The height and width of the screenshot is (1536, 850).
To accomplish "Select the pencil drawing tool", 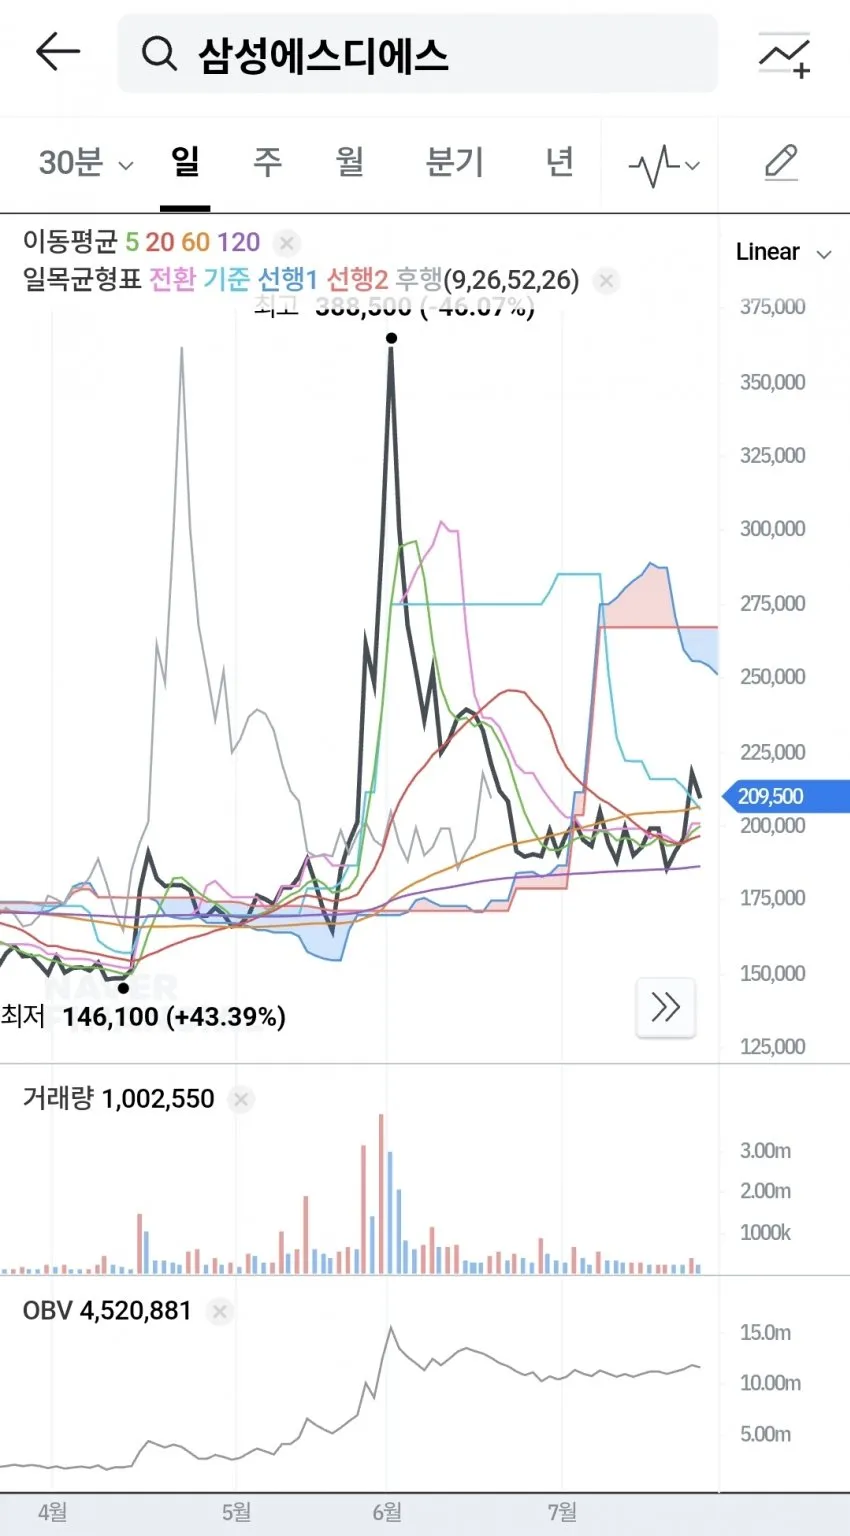I will pos(781,163).
